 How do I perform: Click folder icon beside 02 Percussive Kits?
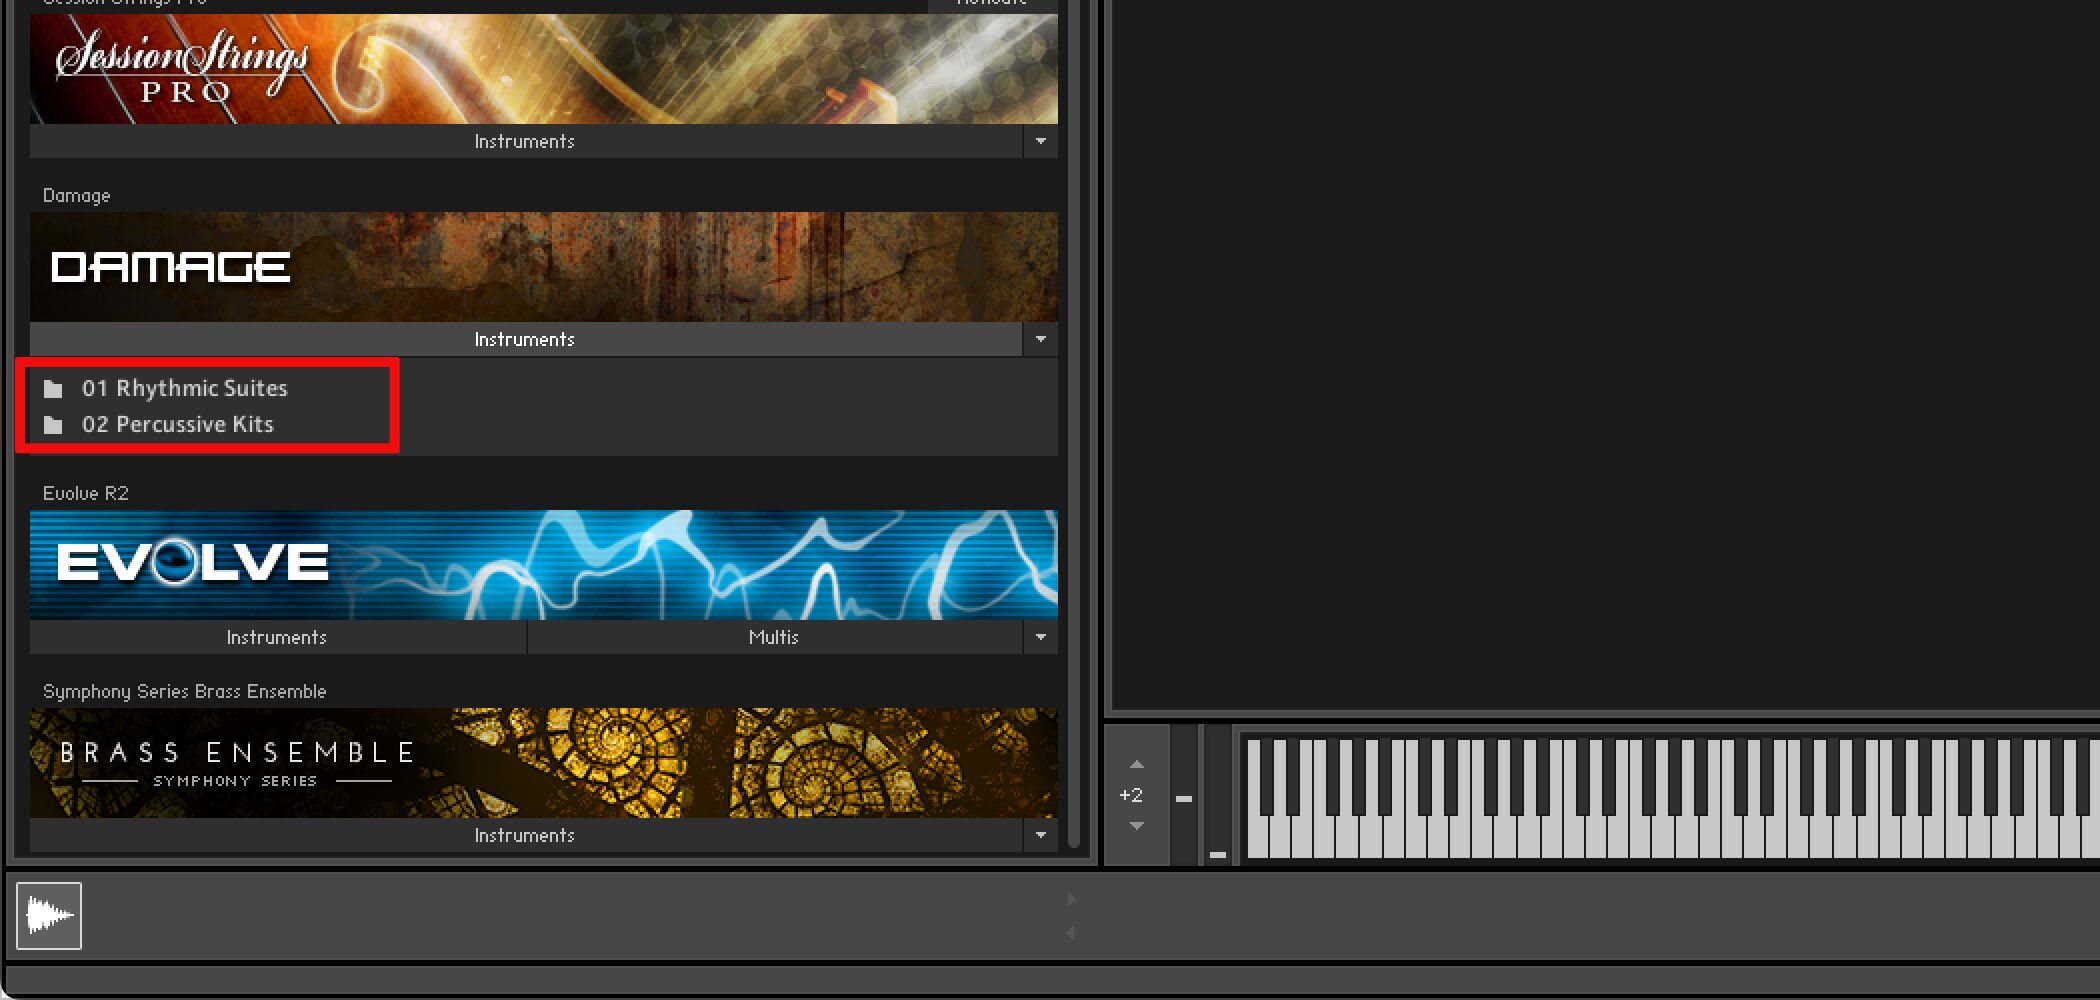pos(53,425)
